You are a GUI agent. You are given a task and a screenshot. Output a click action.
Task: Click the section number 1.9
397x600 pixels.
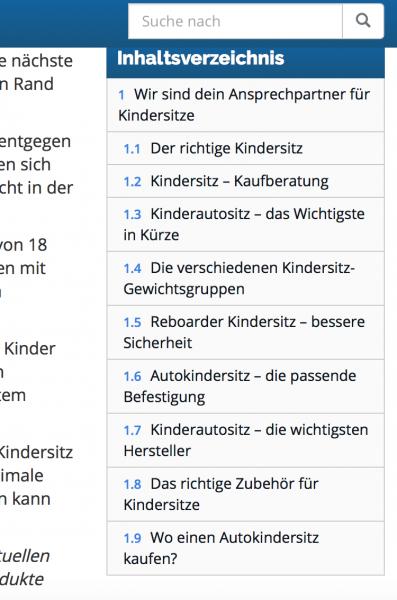[132, 538]
